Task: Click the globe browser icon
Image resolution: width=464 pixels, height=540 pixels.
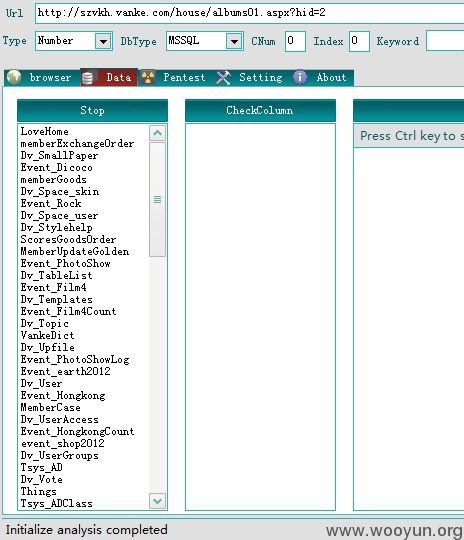Action: (x=14, y=77)
